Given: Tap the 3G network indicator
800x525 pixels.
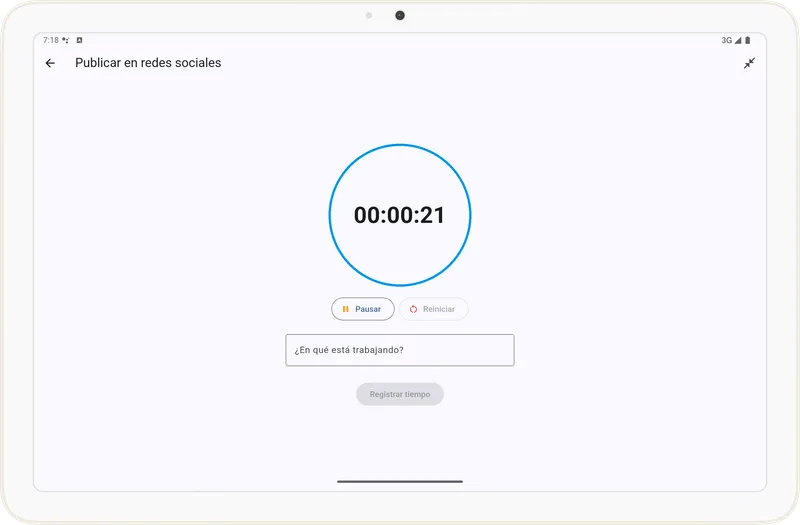Looking at the screenshot, I should 726,41.
